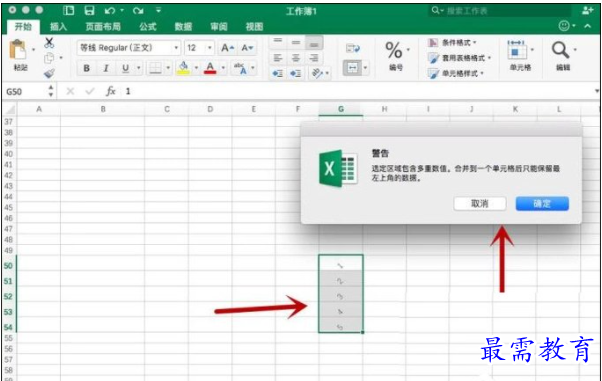Open the font name dropdown
602x381 pixels.
pos(176,48)
